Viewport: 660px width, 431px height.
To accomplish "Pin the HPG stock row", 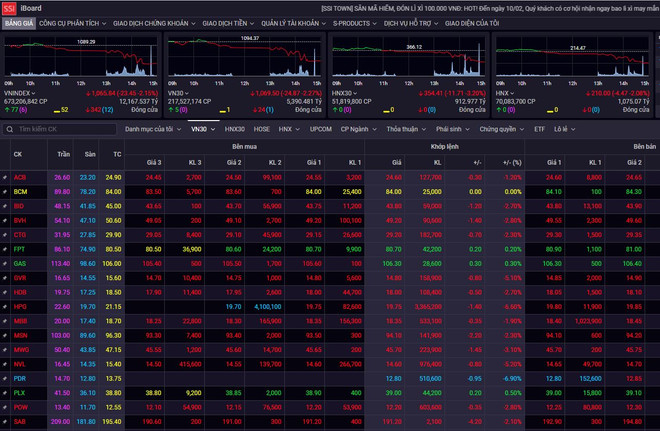I will tap(6, 306).
